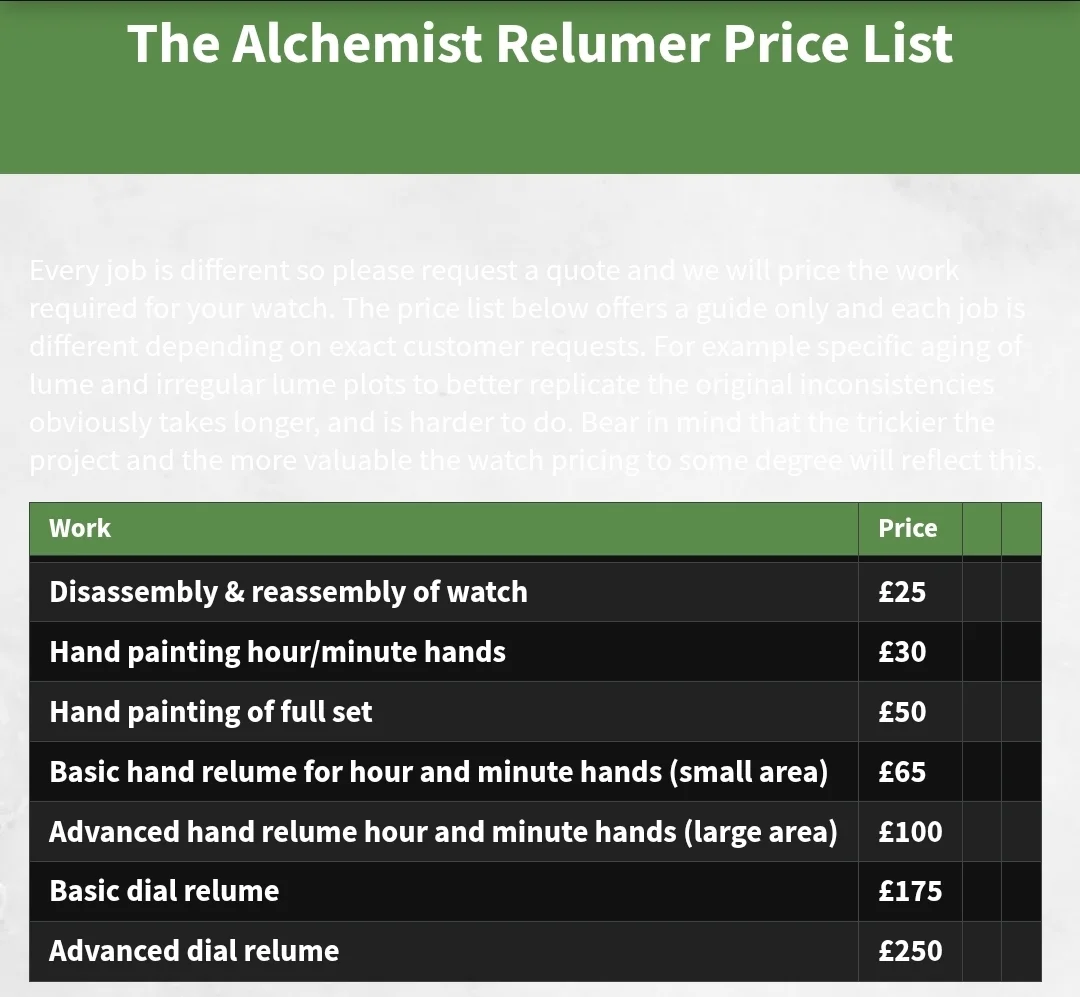This screenshot has height=997, width=1080.
Task: Click the £65 price cell
Action: point(902,772)
